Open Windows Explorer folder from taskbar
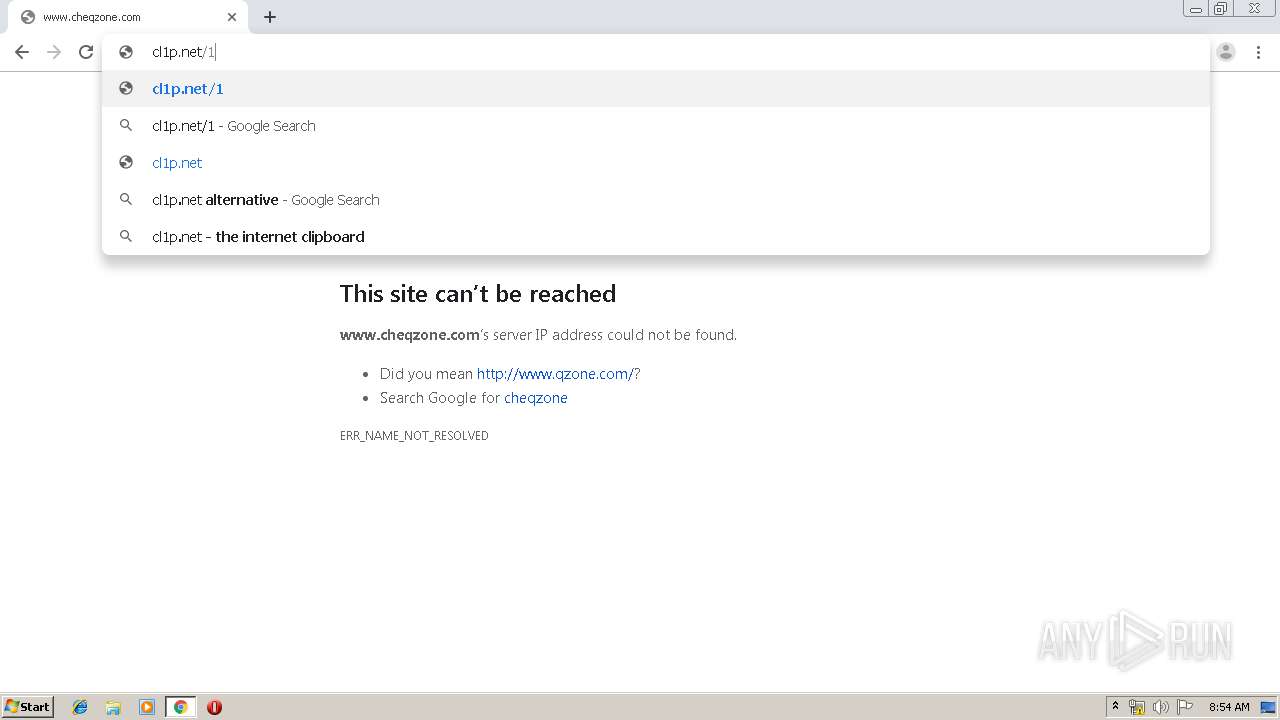The width and height of the screenshot is (1280, 720). tap(113, 707)
